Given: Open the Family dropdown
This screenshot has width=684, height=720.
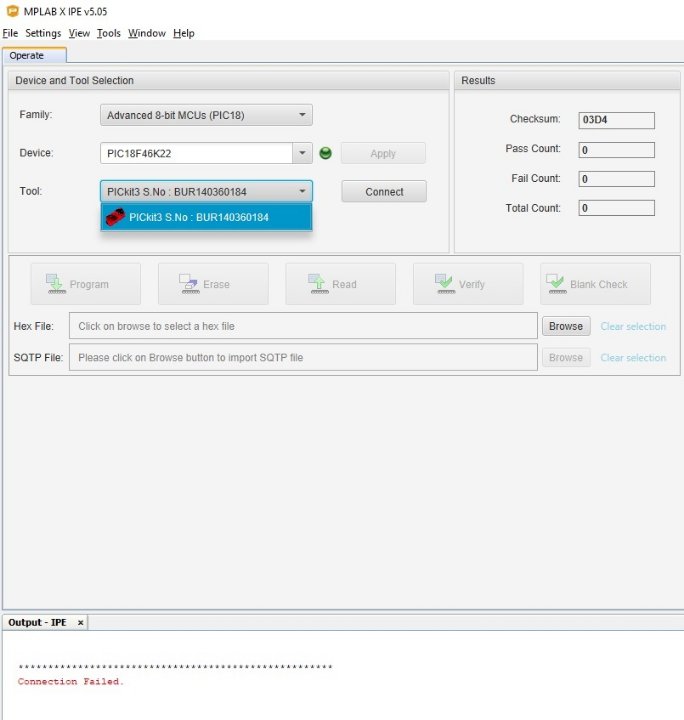Looking at the screenshot, I should pyautogui.click(x=206, y=115).
